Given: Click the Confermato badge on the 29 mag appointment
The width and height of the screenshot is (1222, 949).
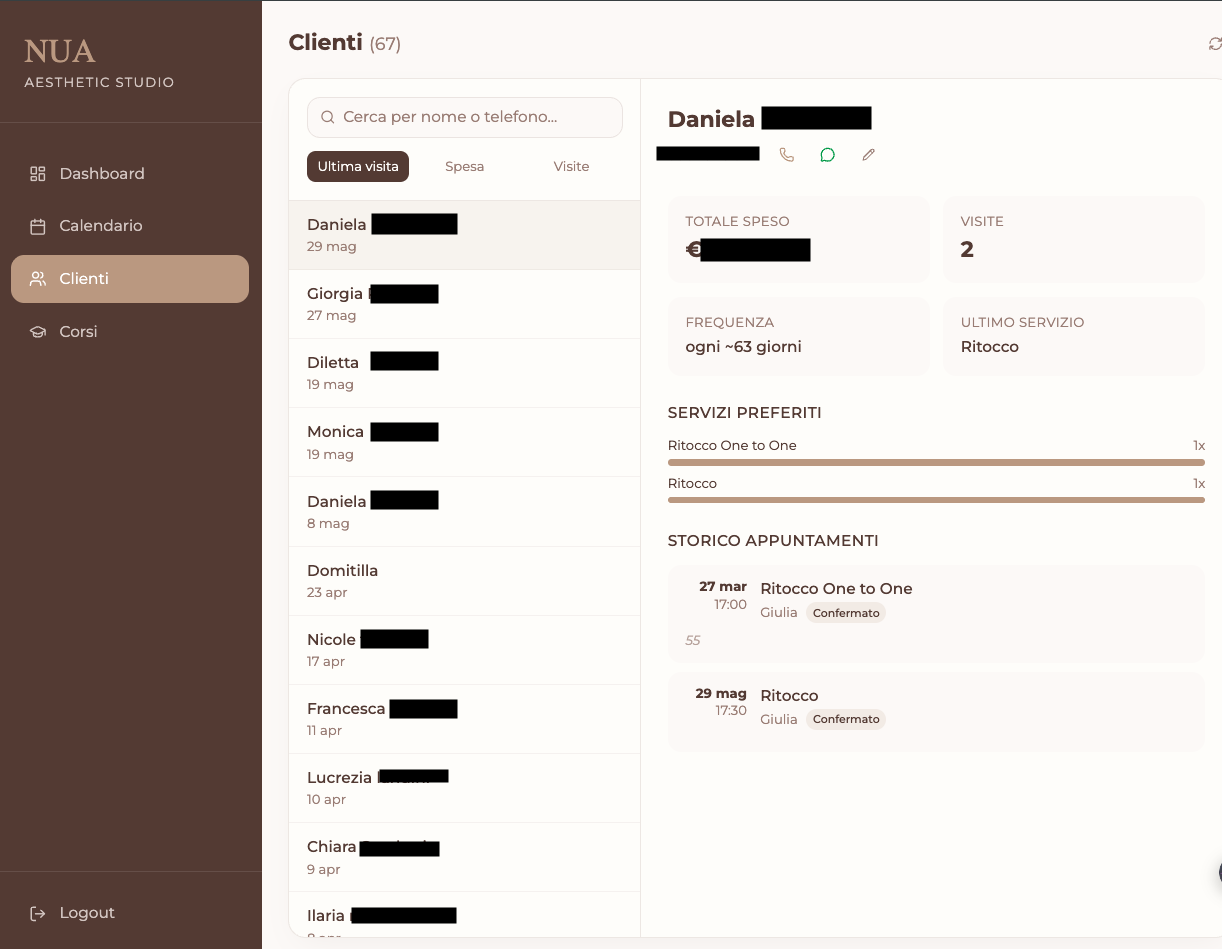Looking at the screenshot, I should point(845,719).
